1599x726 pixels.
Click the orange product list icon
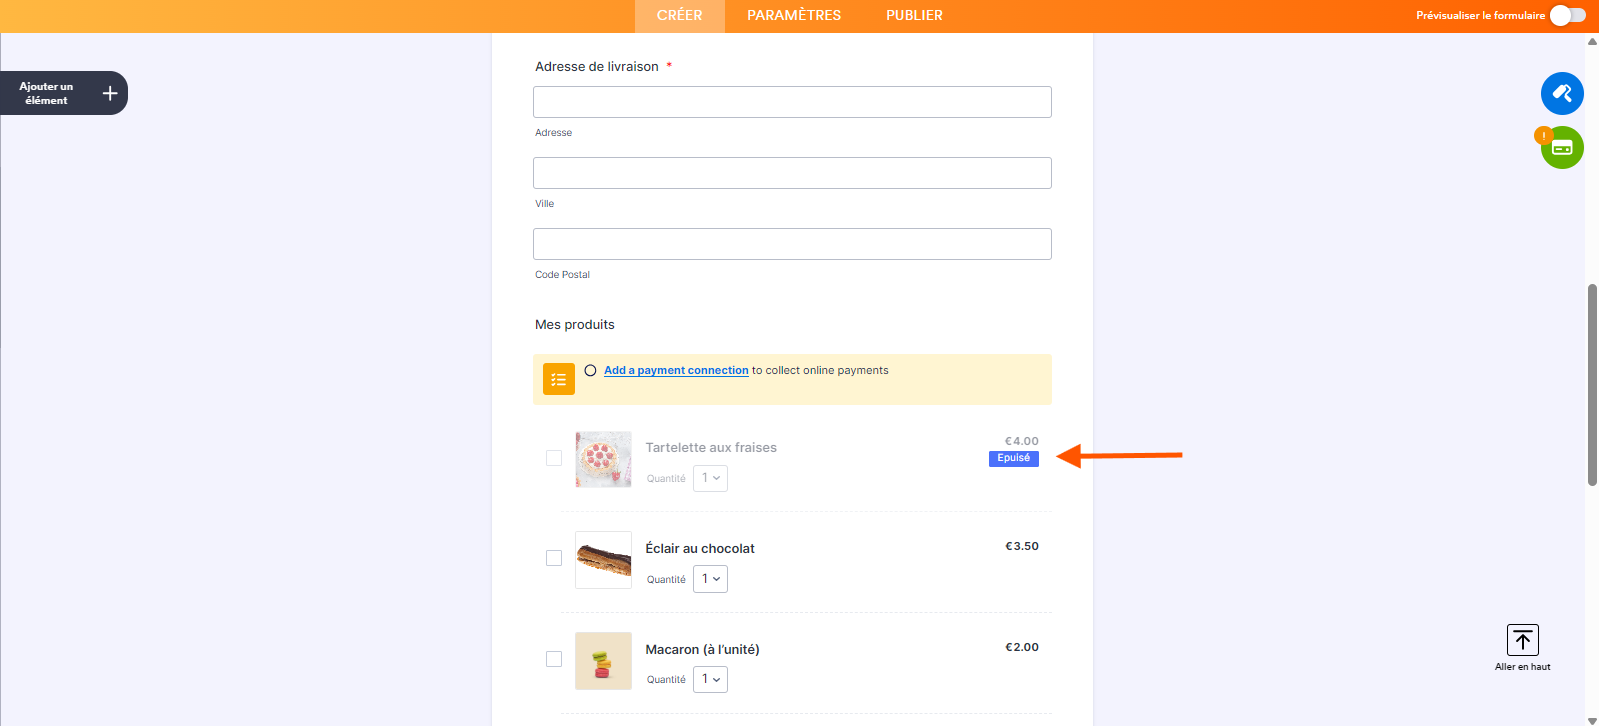[x=559, y=379]
